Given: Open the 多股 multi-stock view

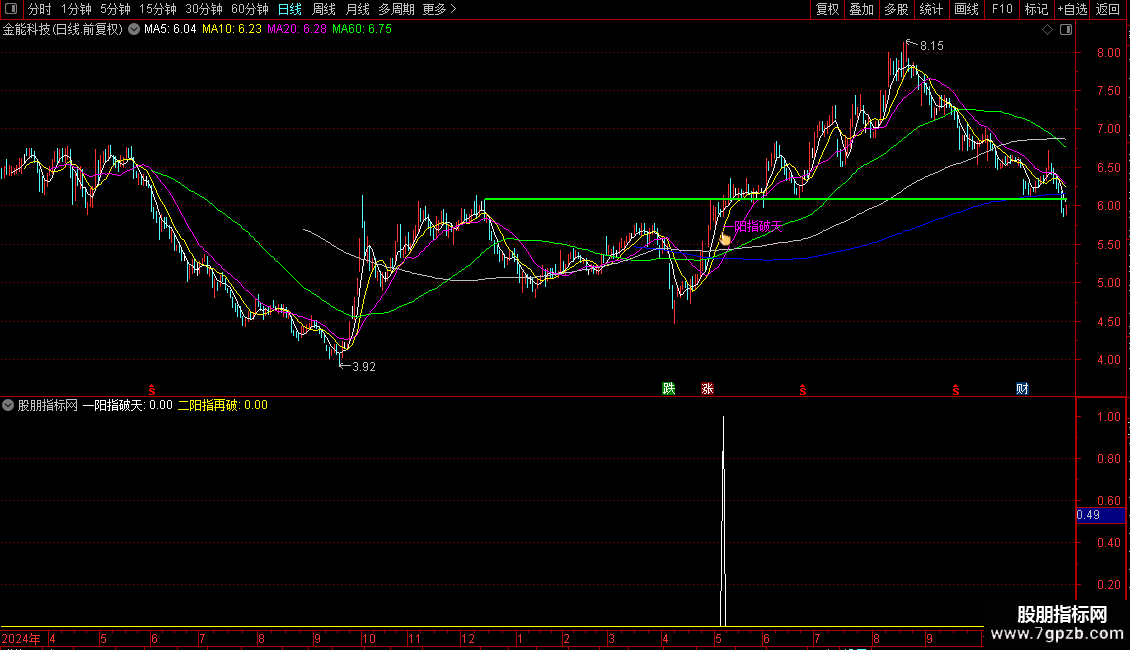Looking at the screenshot, I should pos(897,9).
